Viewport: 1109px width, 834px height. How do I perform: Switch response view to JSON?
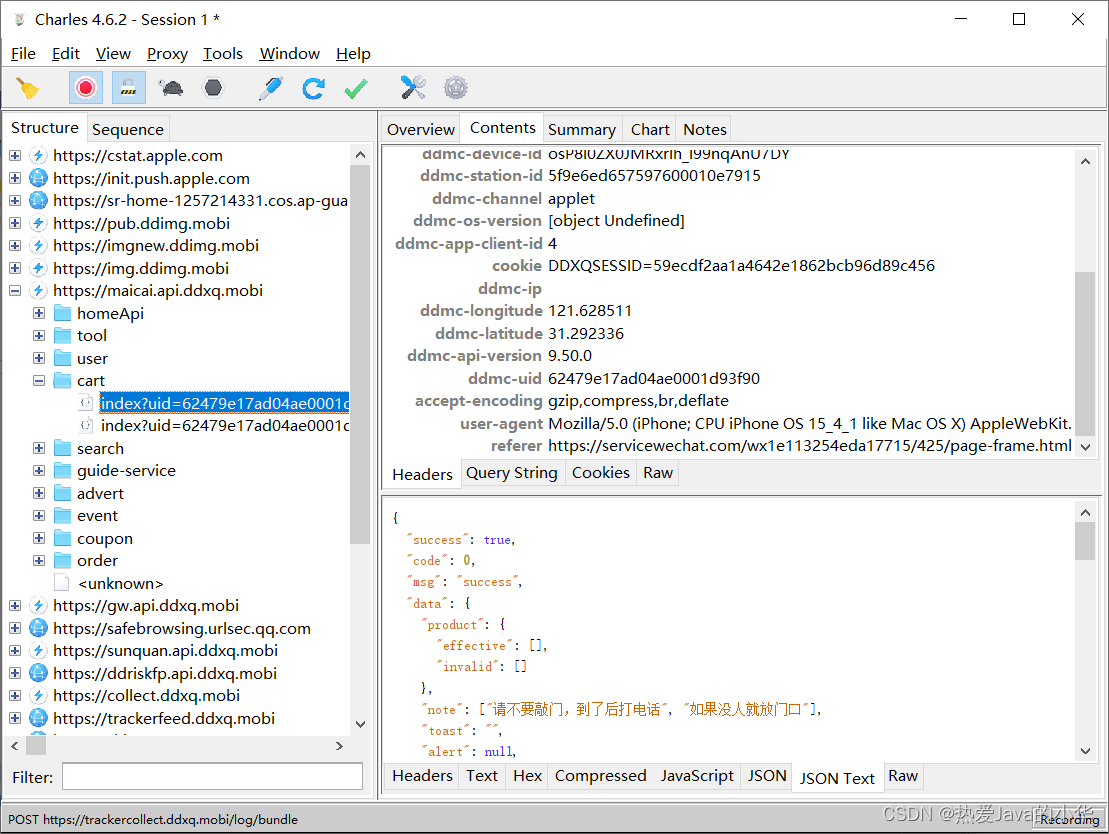pyautogui.click(x=767, y=776)
